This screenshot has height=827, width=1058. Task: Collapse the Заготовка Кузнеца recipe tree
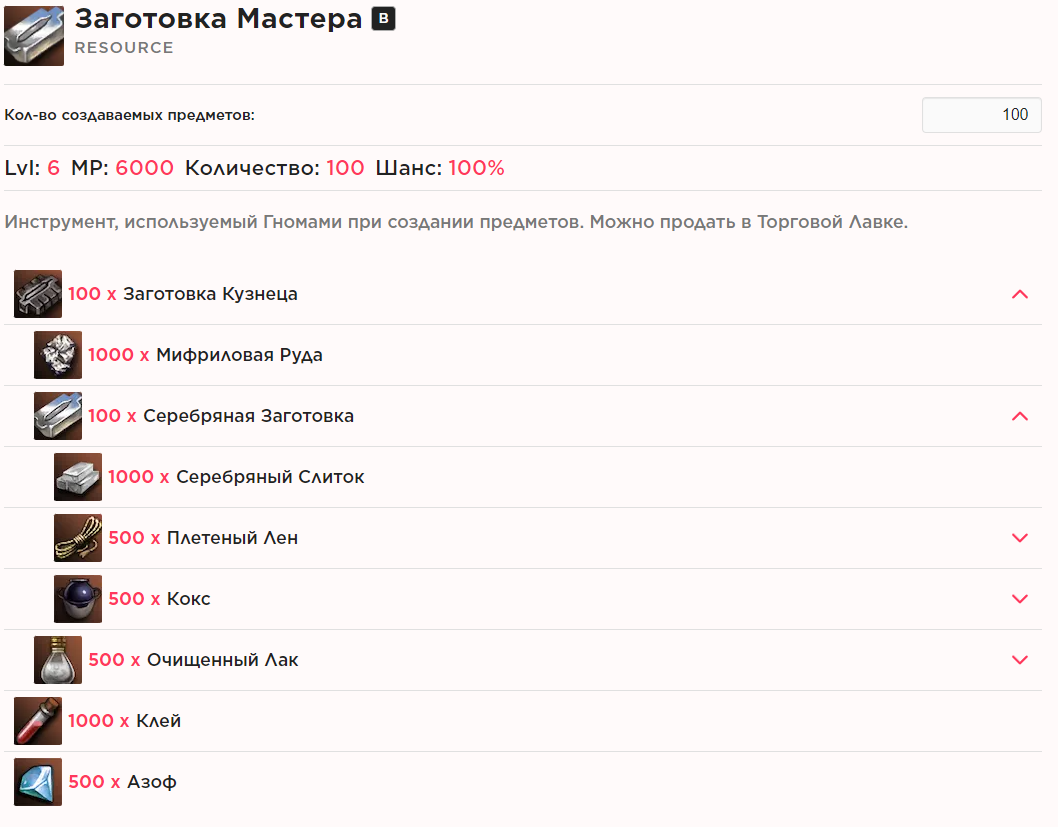pos(1020,294)
